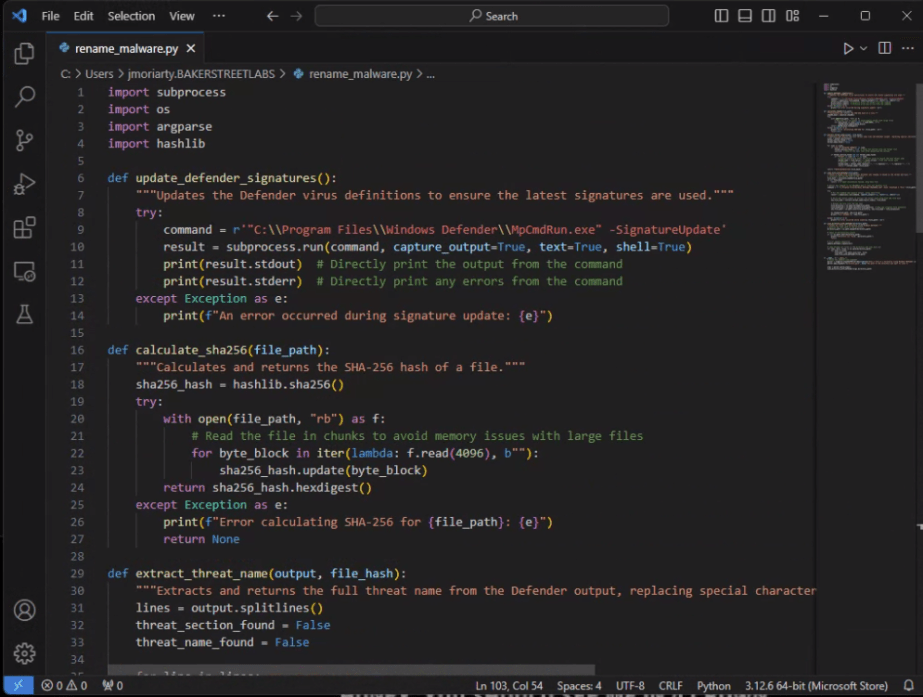
Task: Launch the Run and Debug view
Action: tap(24, 184)
